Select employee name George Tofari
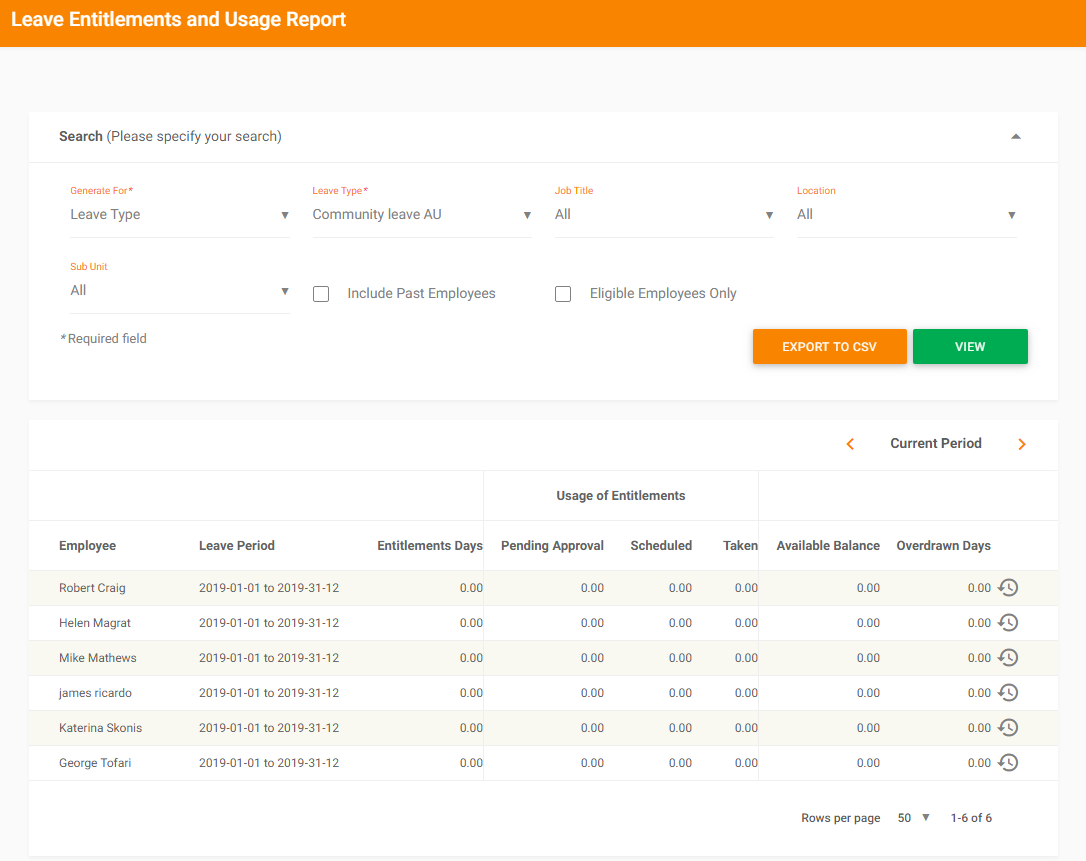Image resolution: width=1086 pixels, height=861 pixels. [x=95, y=763]
